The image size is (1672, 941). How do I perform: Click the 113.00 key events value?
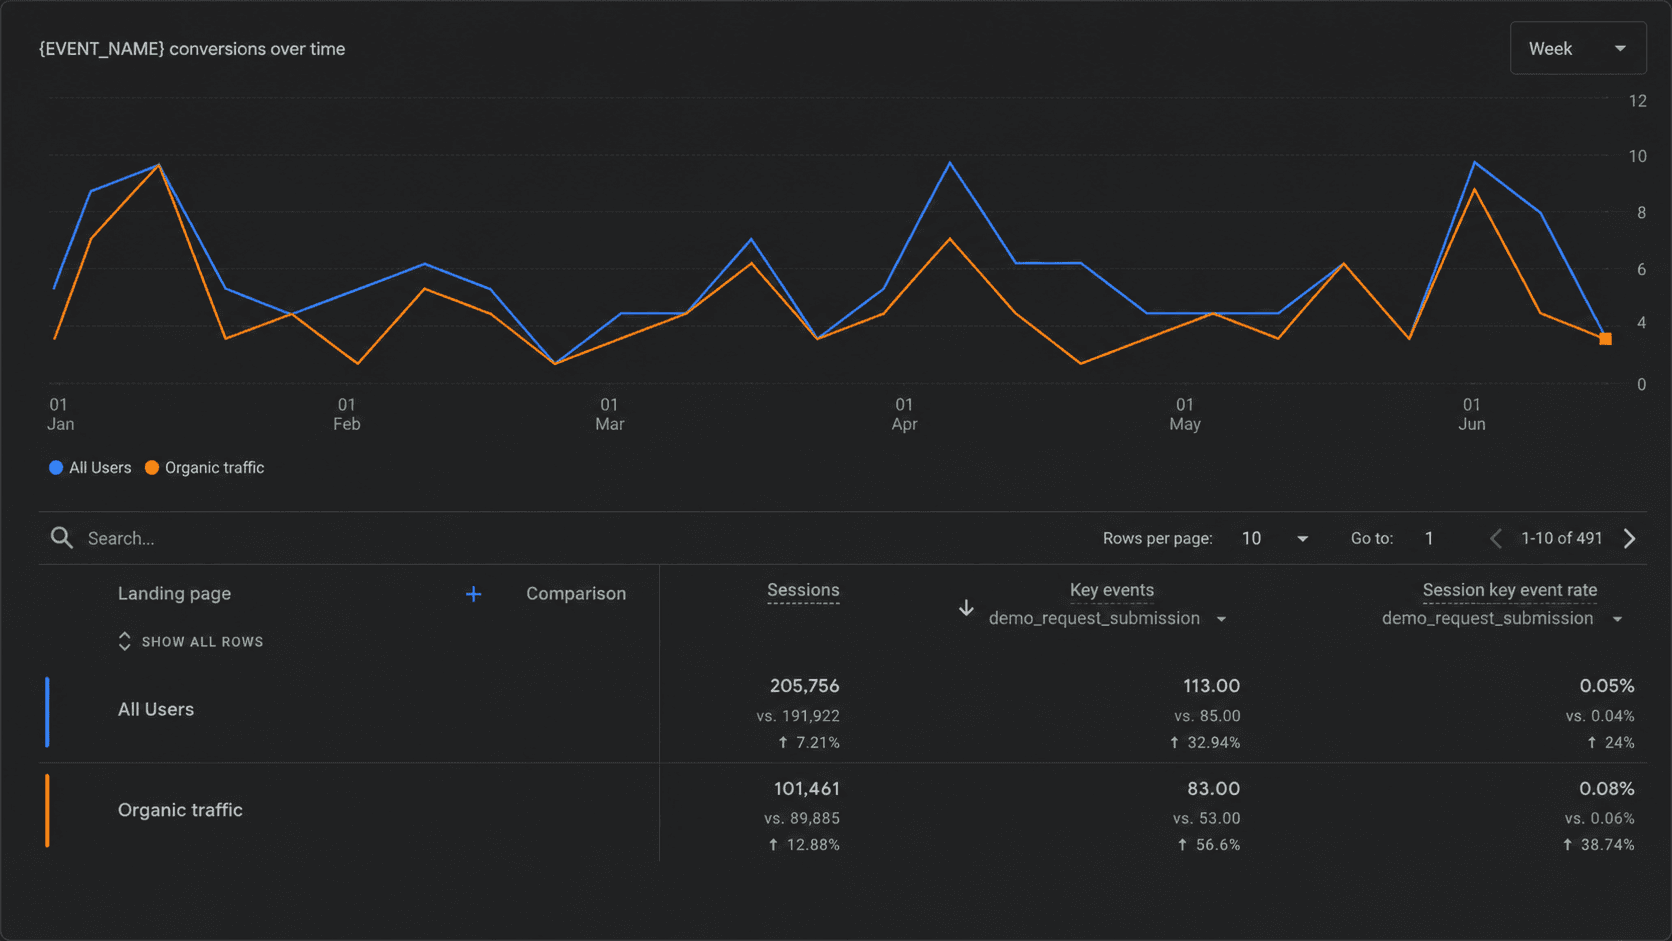(x=1211, y=686)
